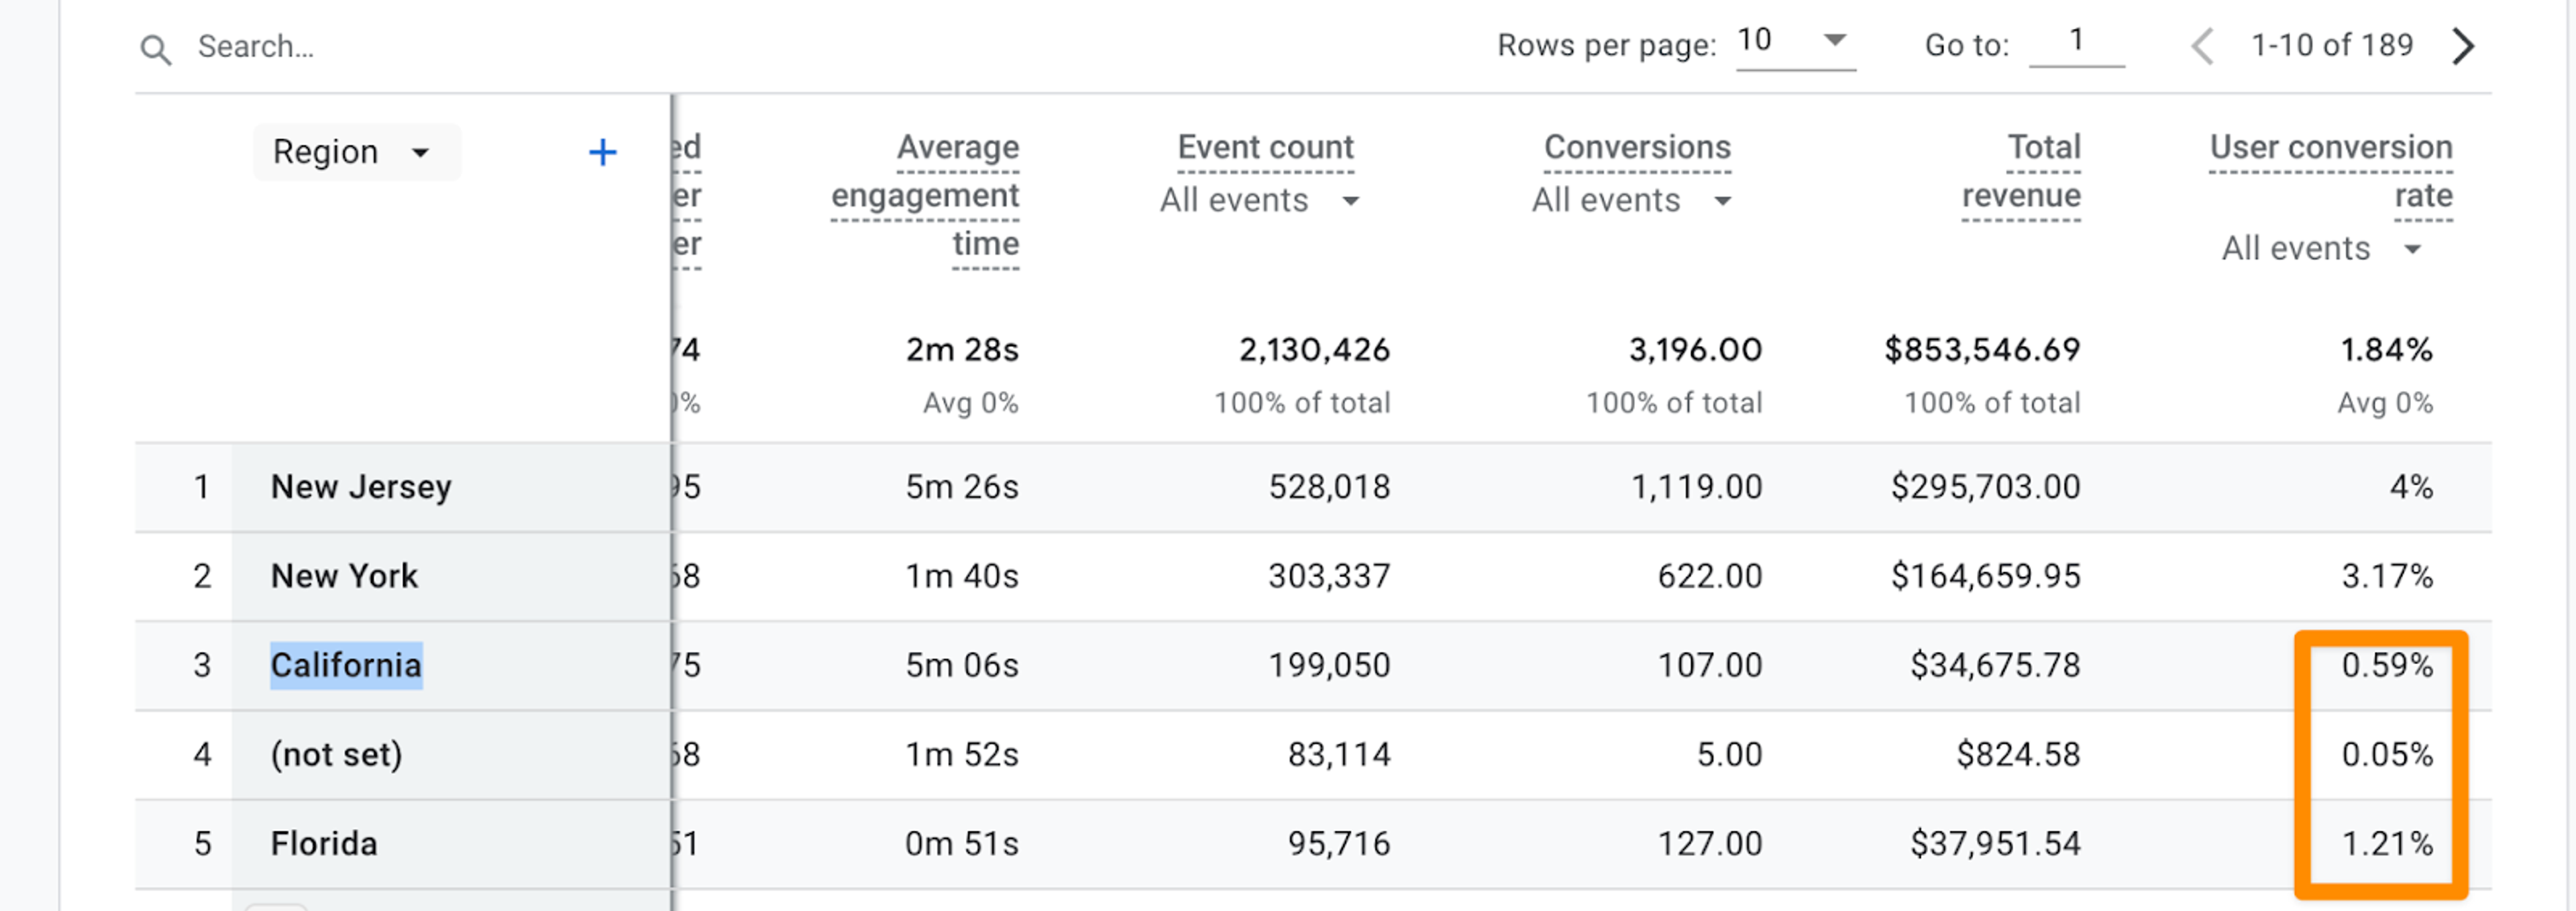Screen dimensions: 2576x911
Task: Click average engagement total 2m 28s
Action: pyautogui.click(x=962, y=350)
